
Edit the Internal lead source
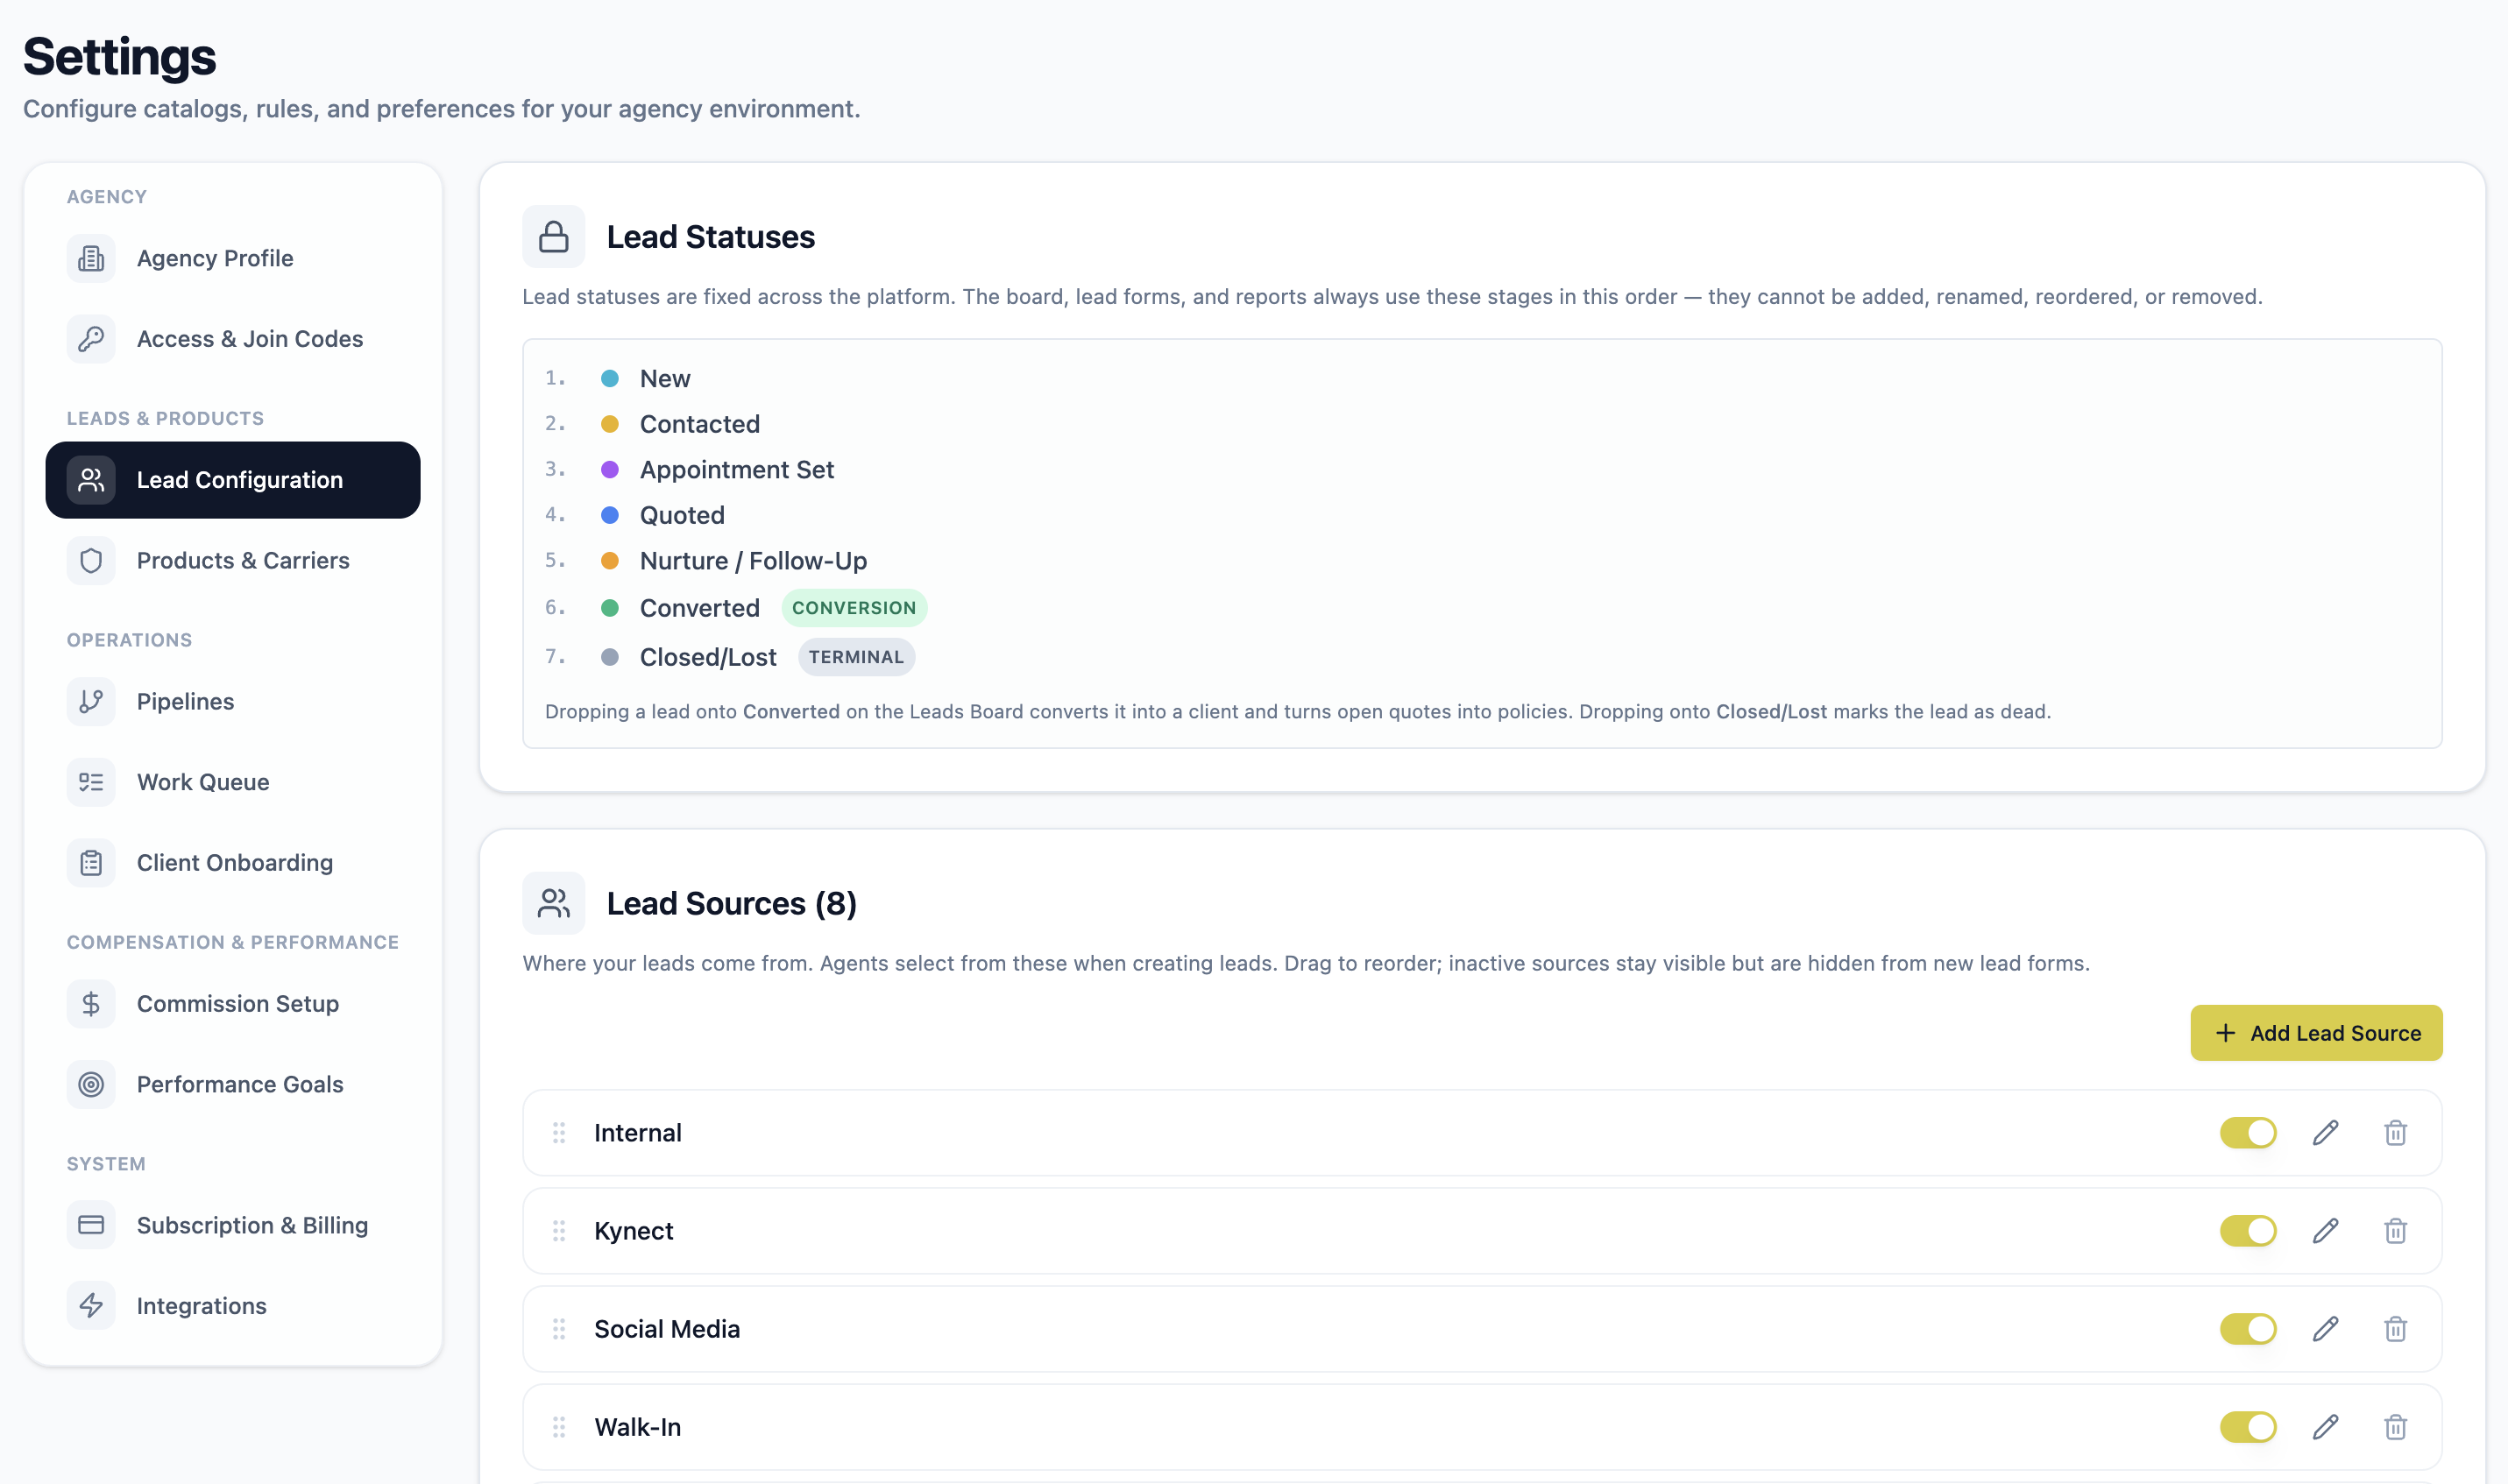point(2326,1133)
